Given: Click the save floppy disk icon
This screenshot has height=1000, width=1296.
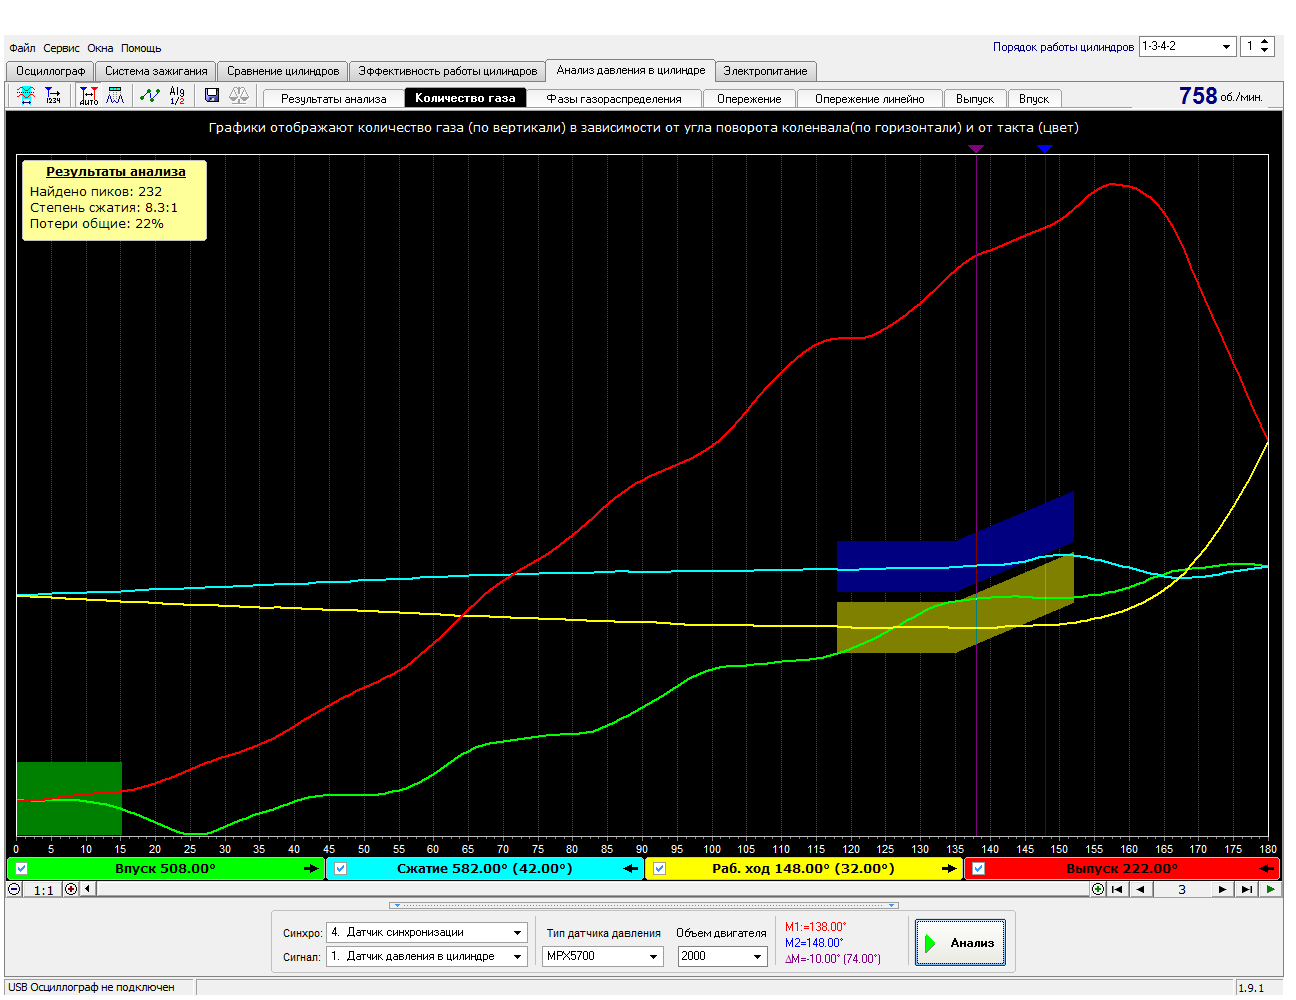Looking at the screenshot, I should click(212, 95).
